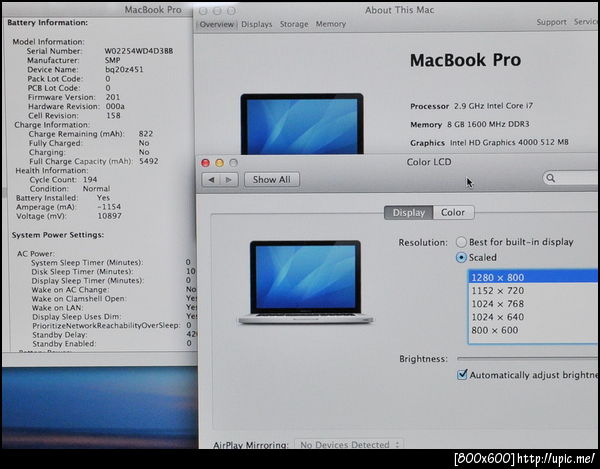
Task: Click the Memory 8 GB 1600 MHz DDR3 line
Action: (470, 124)
